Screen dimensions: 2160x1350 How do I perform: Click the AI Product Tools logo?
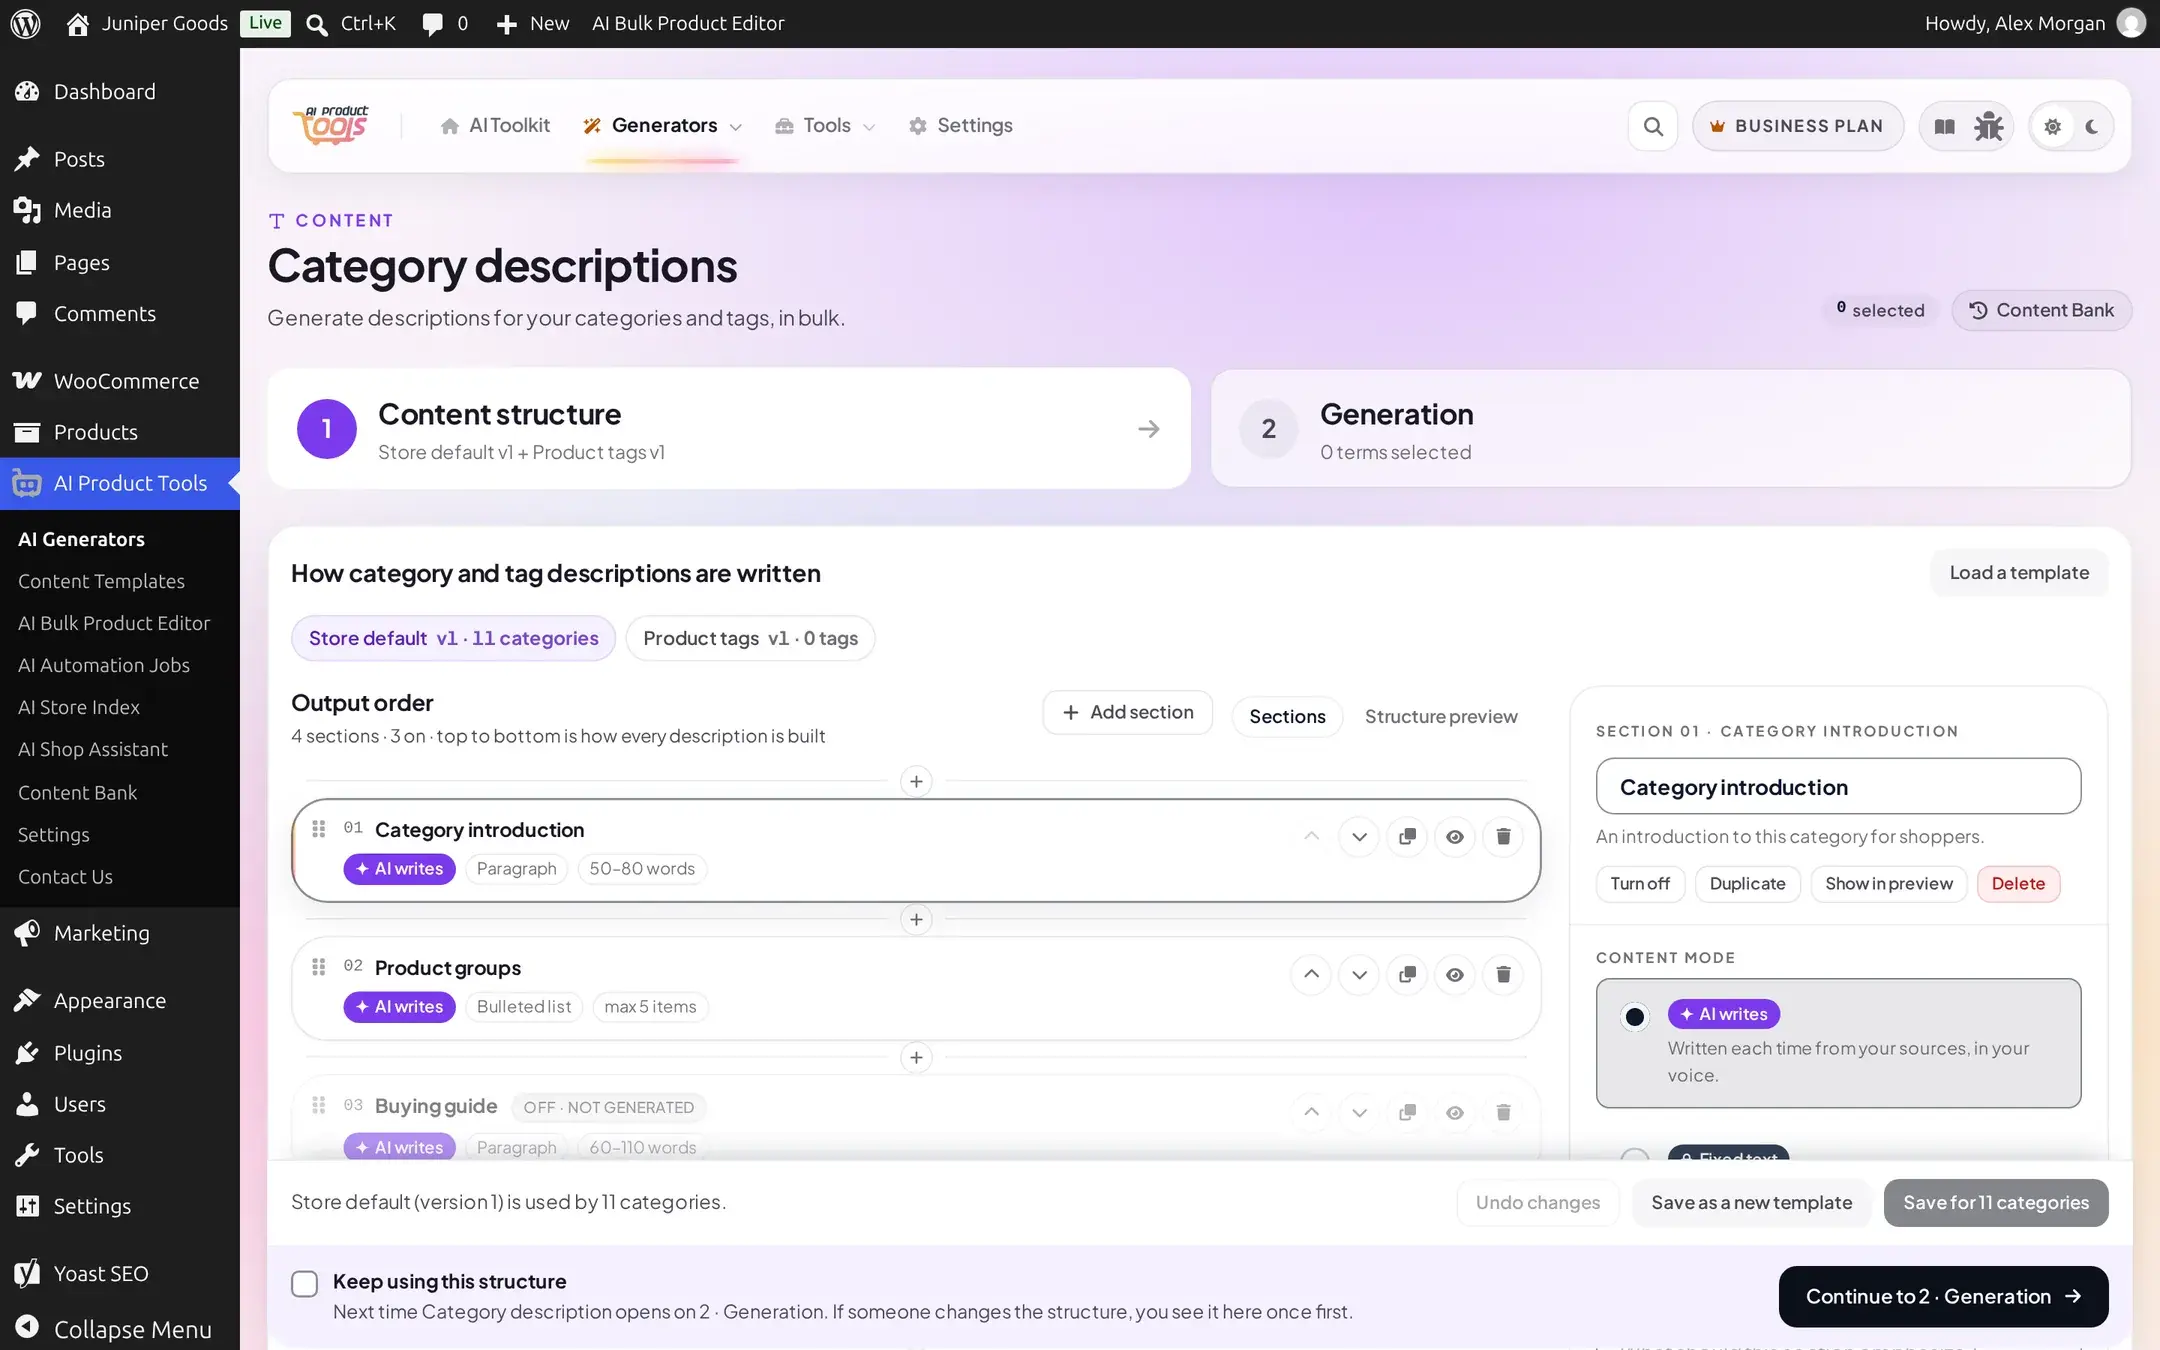pos(331,126)
